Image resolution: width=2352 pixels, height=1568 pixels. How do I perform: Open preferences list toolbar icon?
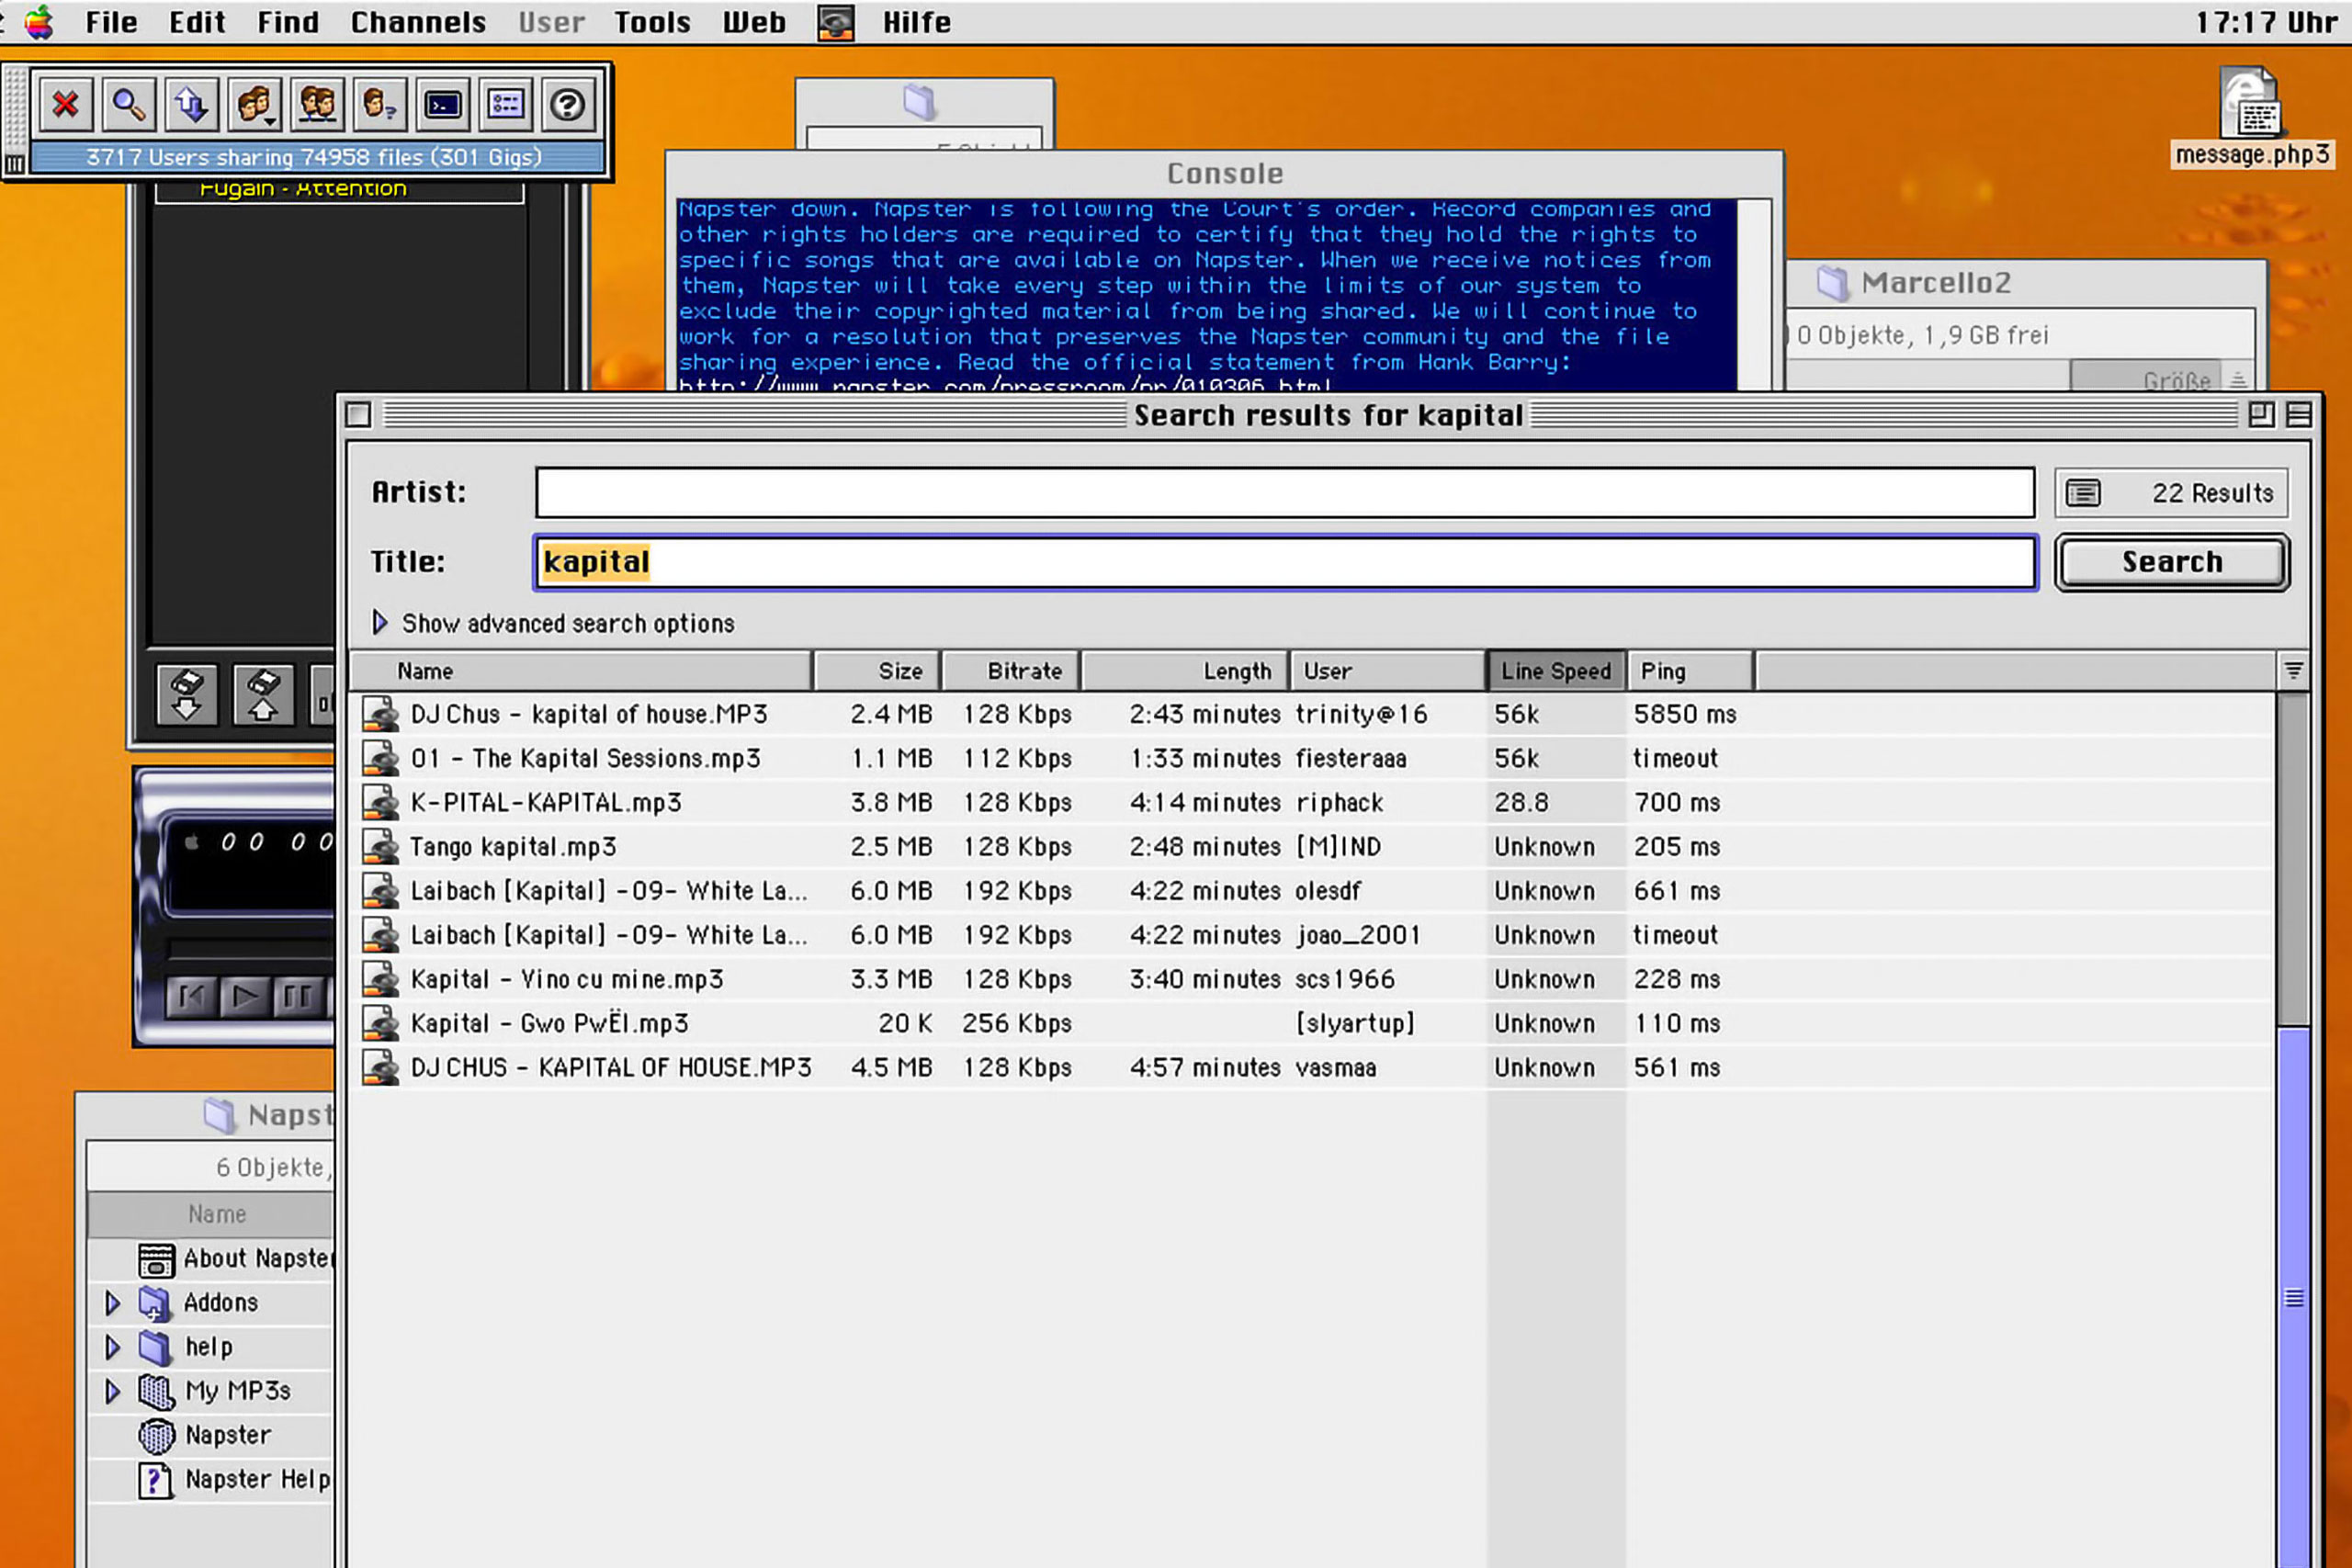pyautogui.click(x=506, y=104)
